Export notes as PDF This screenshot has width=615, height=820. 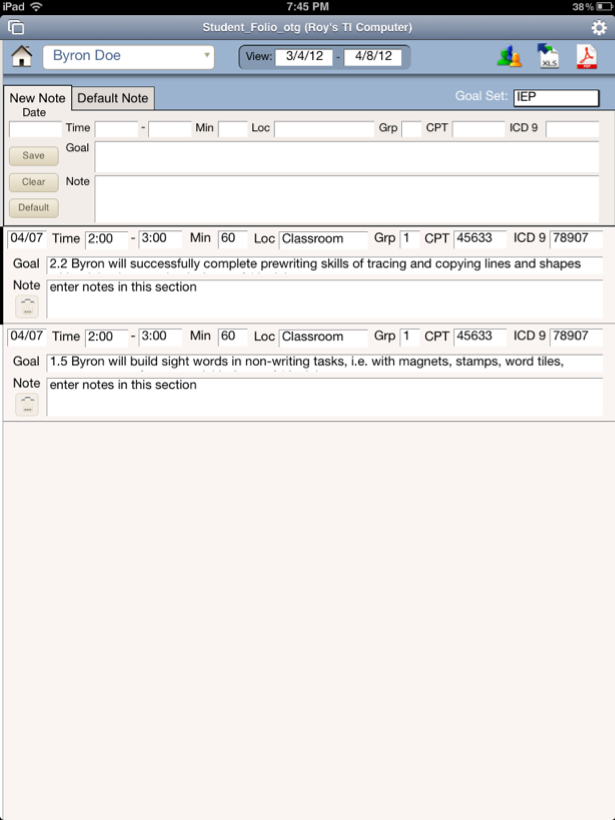(x=585, y=57)
